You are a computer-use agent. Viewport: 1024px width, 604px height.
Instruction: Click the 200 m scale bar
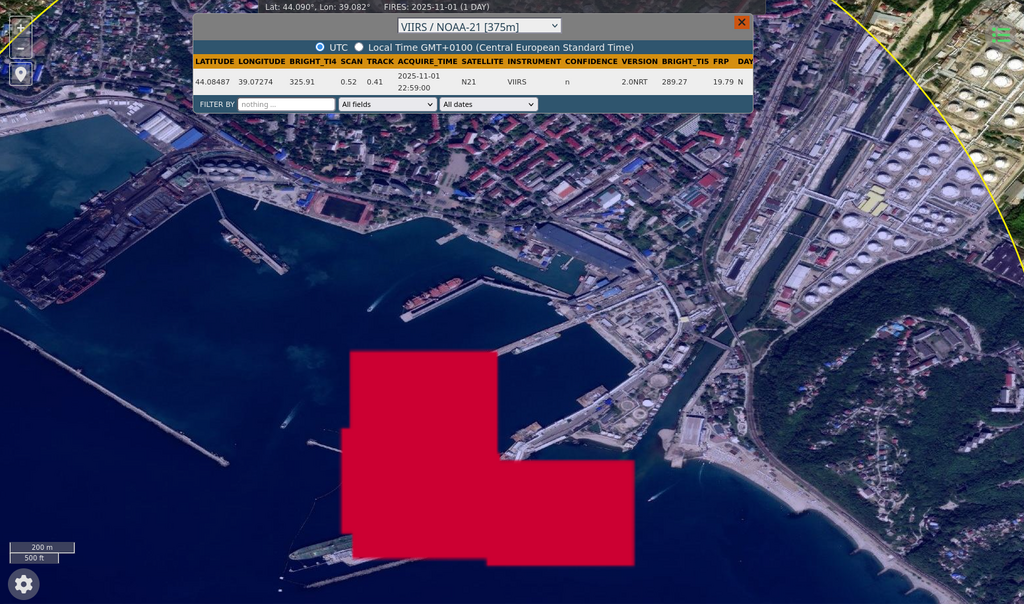click(42, 547)
